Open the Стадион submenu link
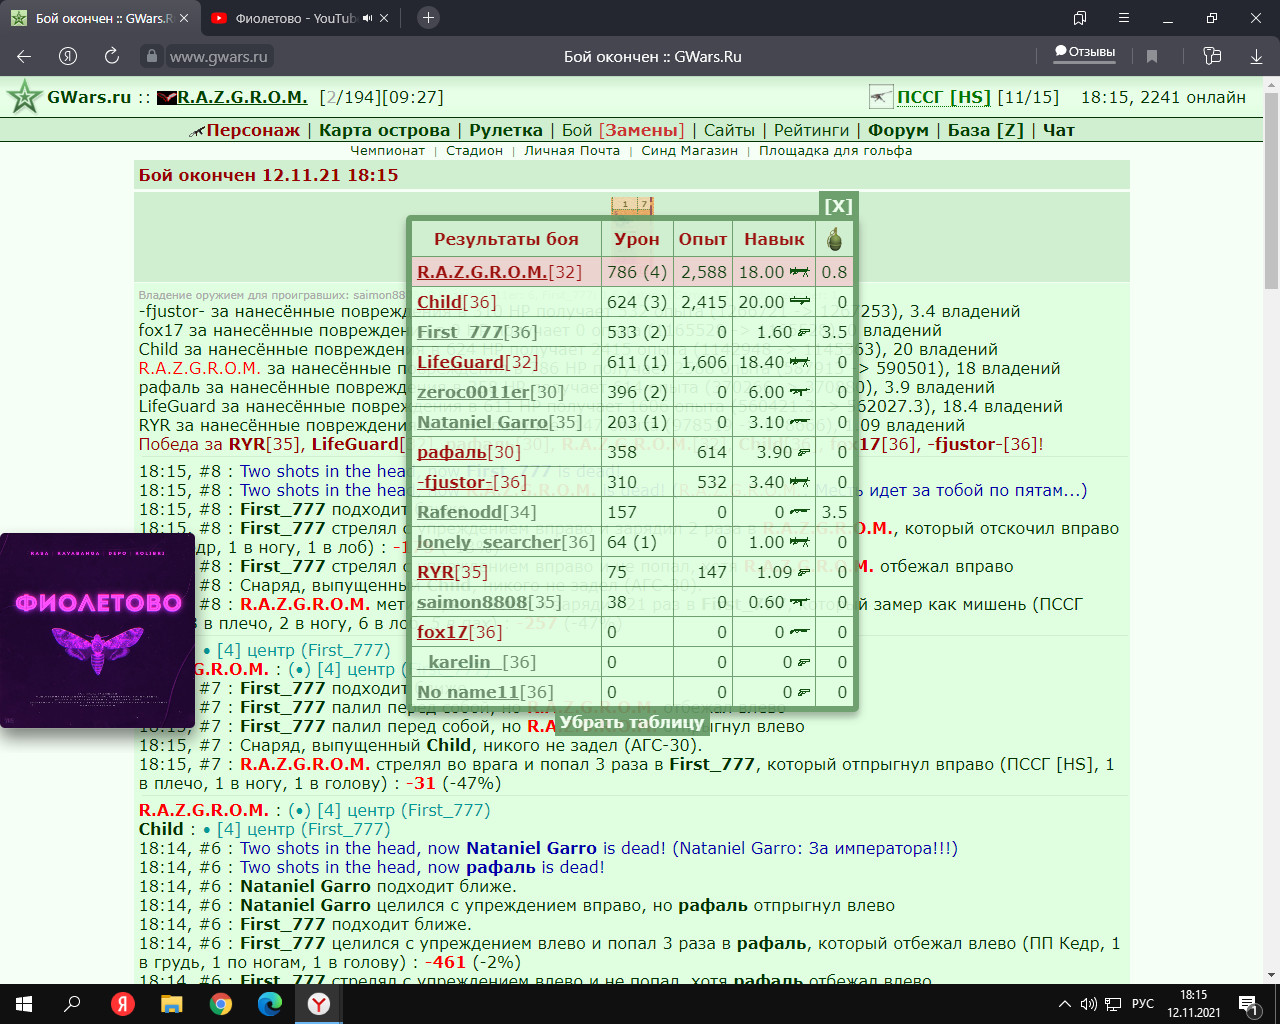 [474, 151]
